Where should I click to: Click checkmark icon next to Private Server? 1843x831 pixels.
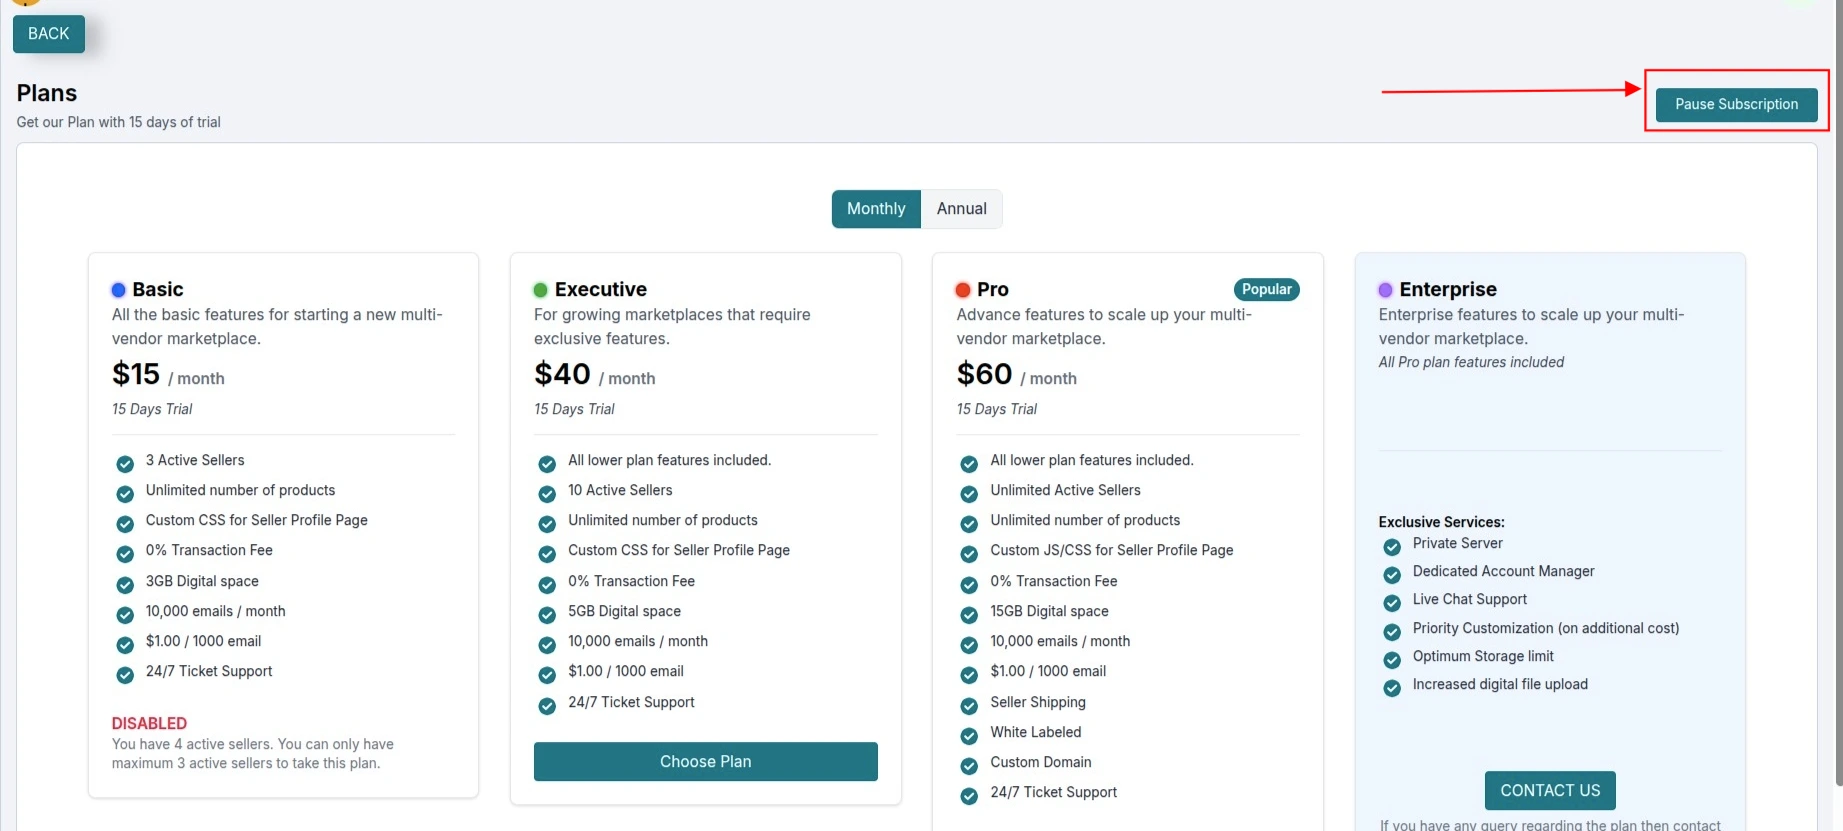(1392, 547)
